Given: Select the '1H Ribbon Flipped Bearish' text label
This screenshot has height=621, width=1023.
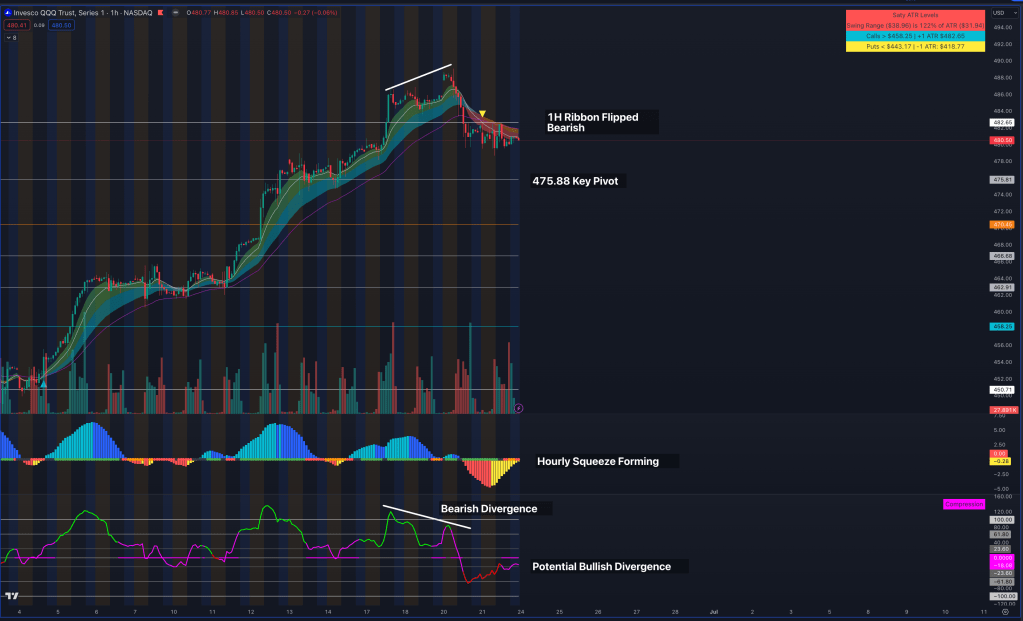Looking at the screenshot, I should click(601, 122).
